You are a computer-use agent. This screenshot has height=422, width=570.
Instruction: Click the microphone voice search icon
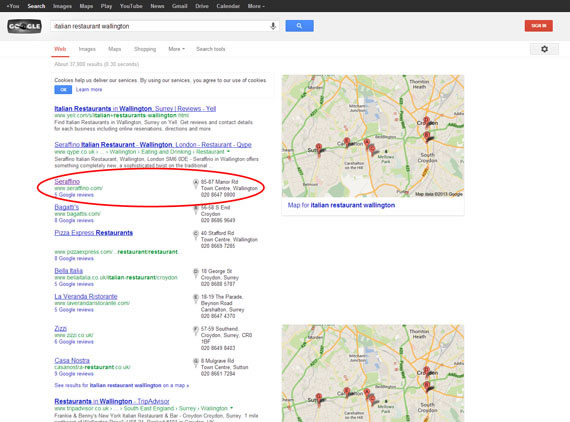tap(273, 26)
